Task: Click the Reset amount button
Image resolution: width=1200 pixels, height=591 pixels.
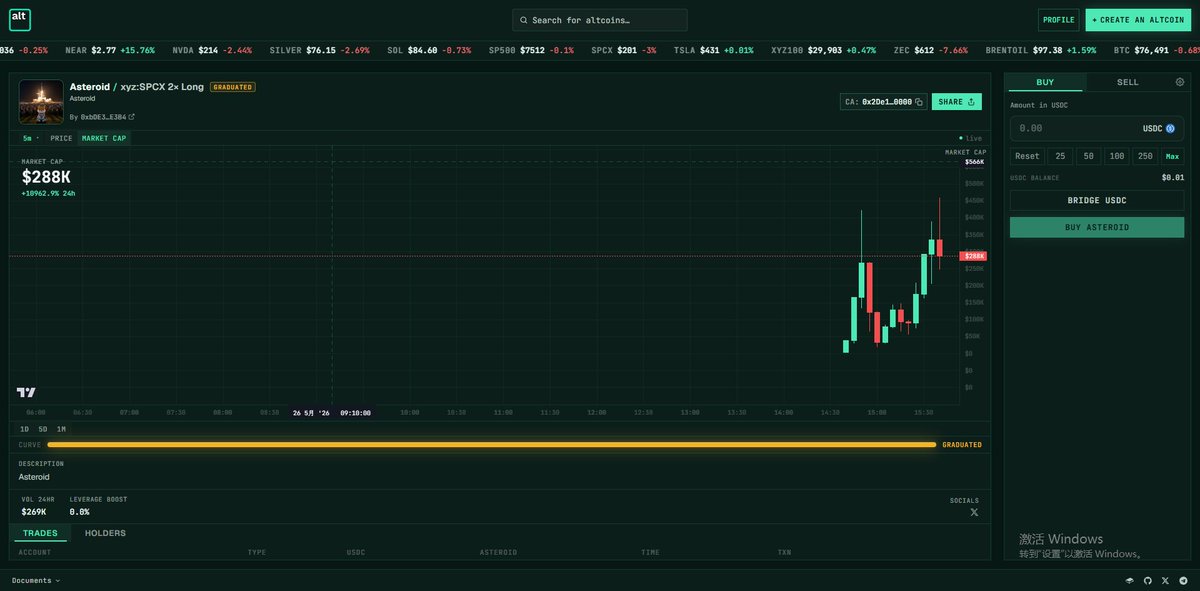Action: coord(1027,156)
